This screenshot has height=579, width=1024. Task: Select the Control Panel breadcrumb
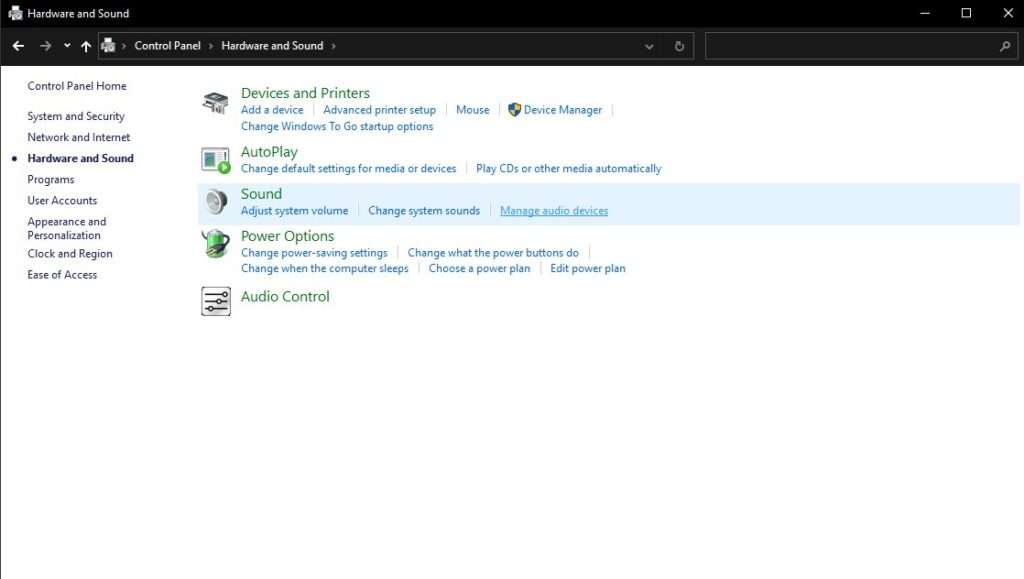point(167,46)
